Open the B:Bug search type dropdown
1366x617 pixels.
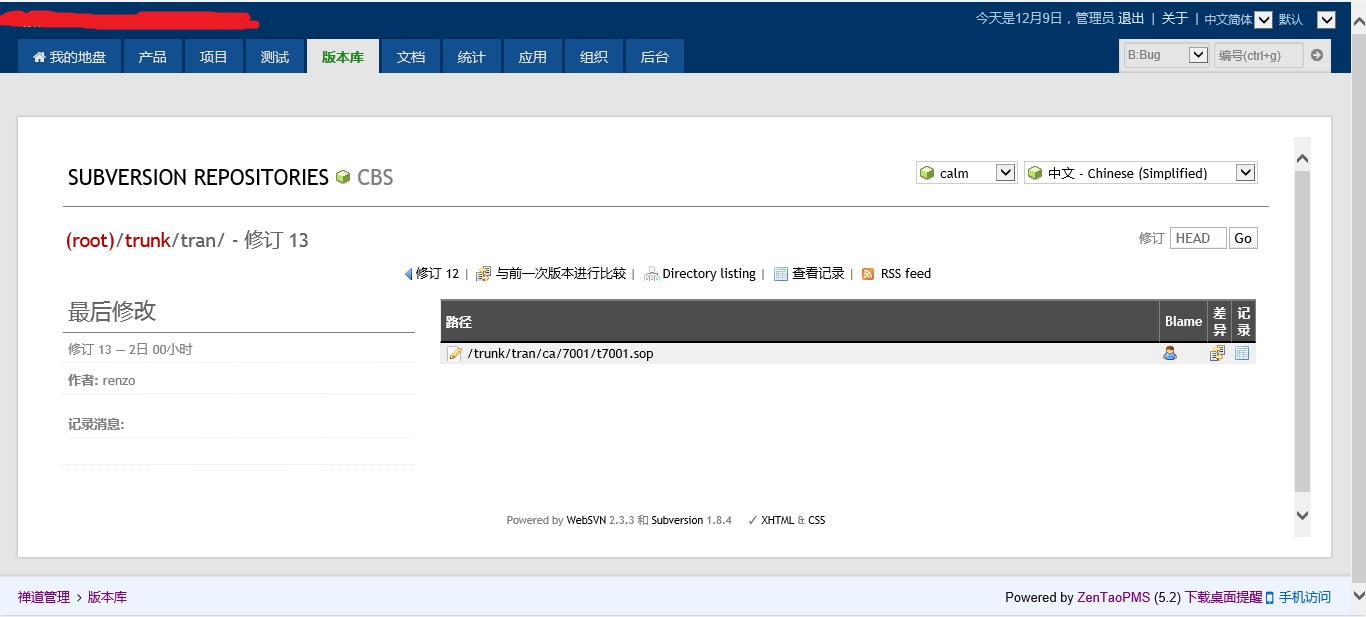[x=1167, y=55]
